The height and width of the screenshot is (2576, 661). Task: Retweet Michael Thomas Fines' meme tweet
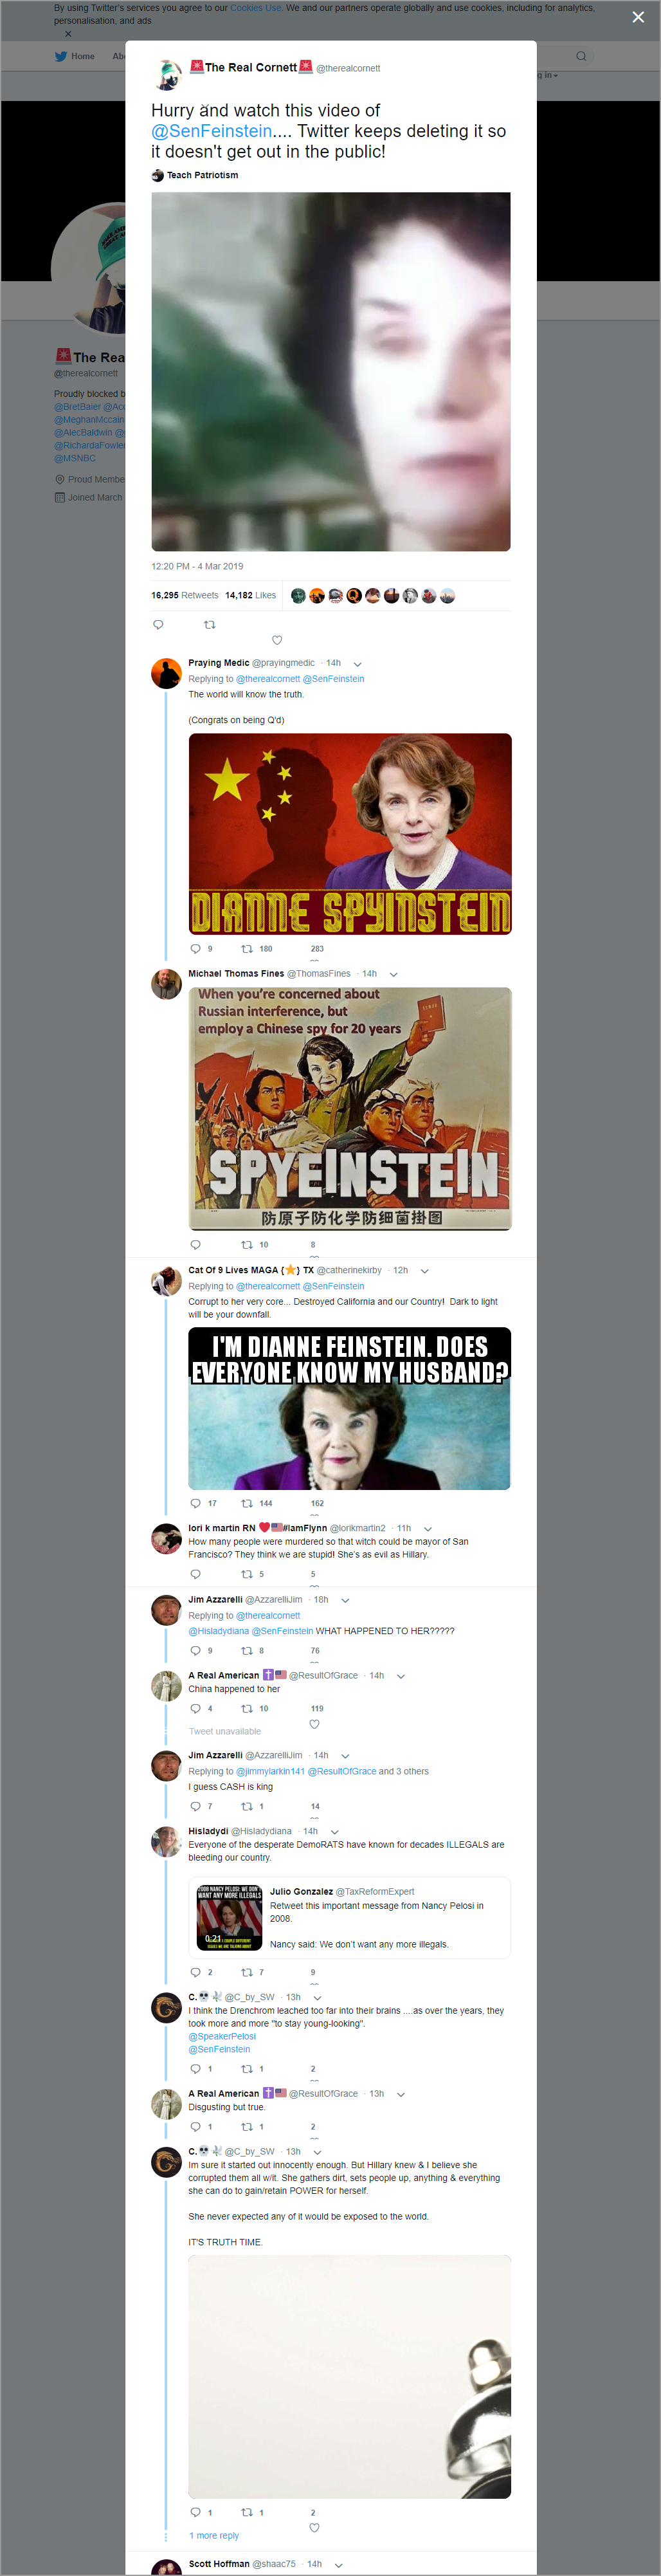(x=247, y=1245)
